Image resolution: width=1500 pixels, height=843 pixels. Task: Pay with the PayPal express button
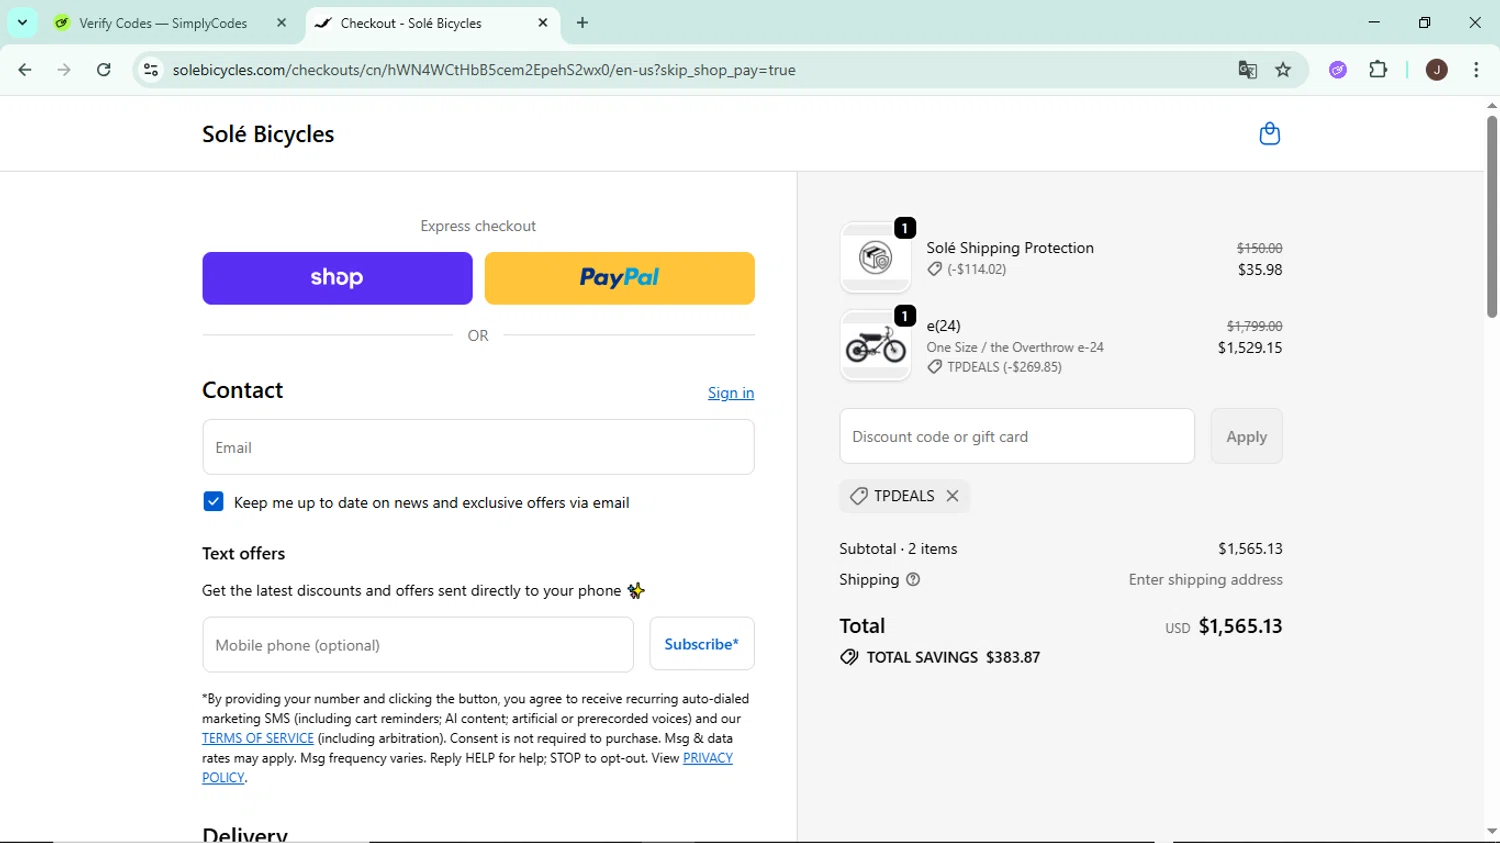coord(620,278)
